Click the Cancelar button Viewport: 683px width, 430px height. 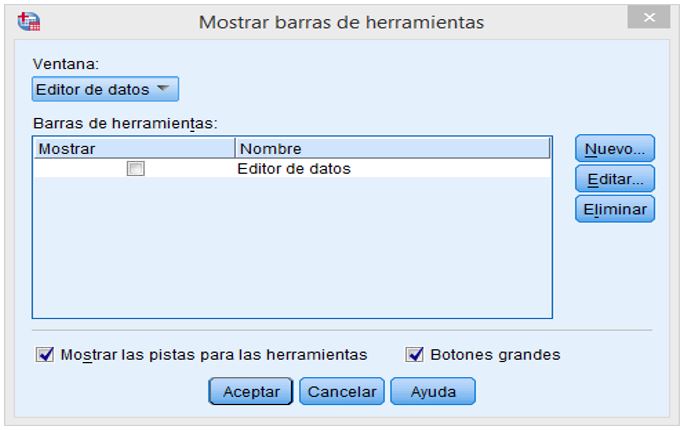coord(342,391)
